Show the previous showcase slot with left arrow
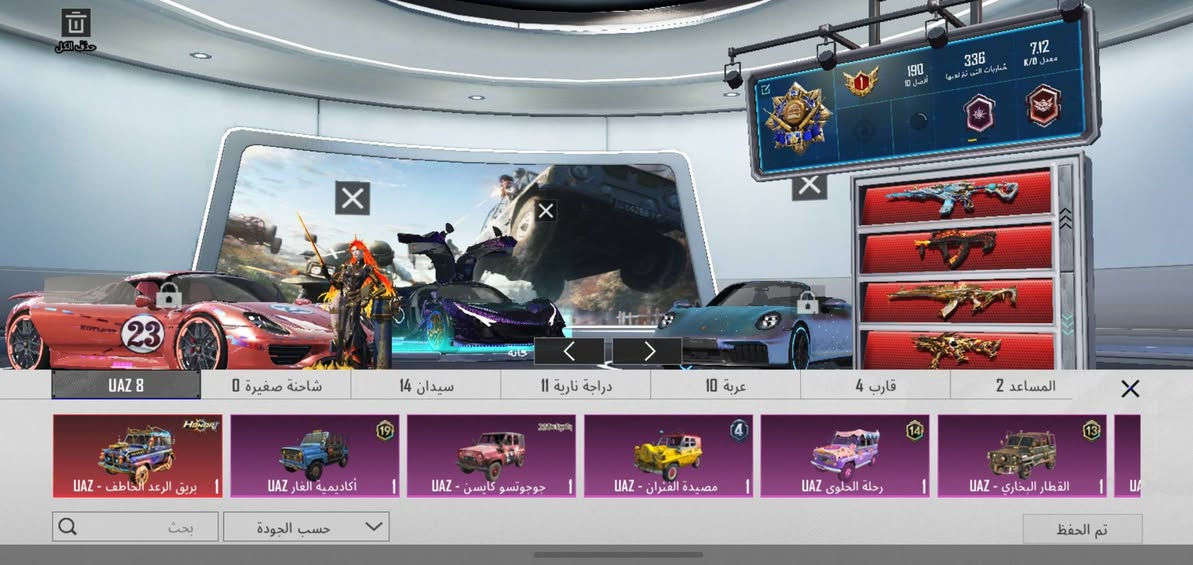This screenshot has height=565, width=1193. click(x=569, y=351)
